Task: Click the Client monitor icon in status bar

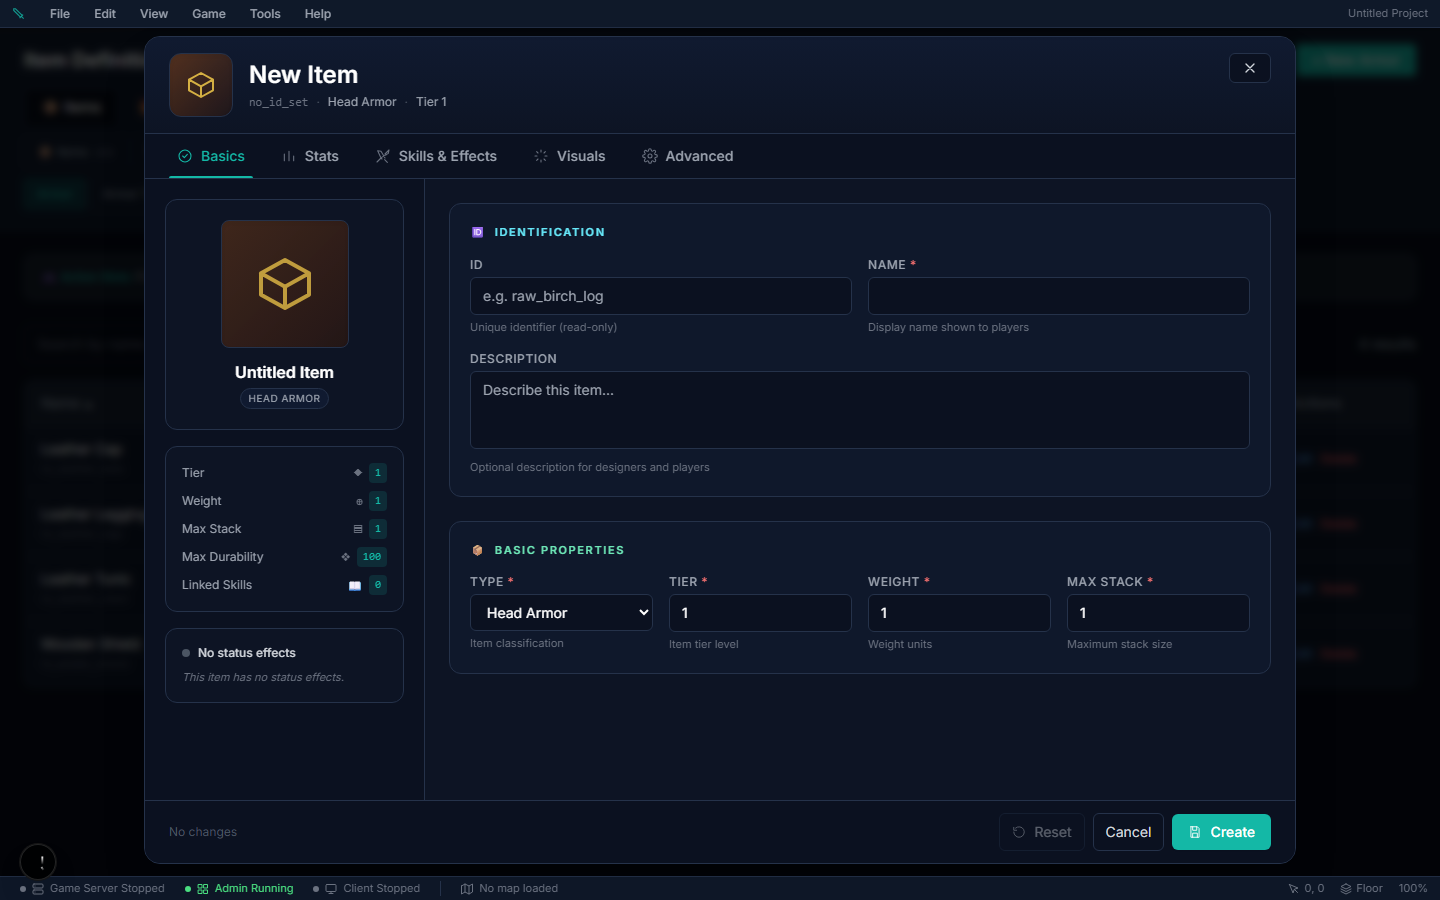Action: click(x=331, y=888)
